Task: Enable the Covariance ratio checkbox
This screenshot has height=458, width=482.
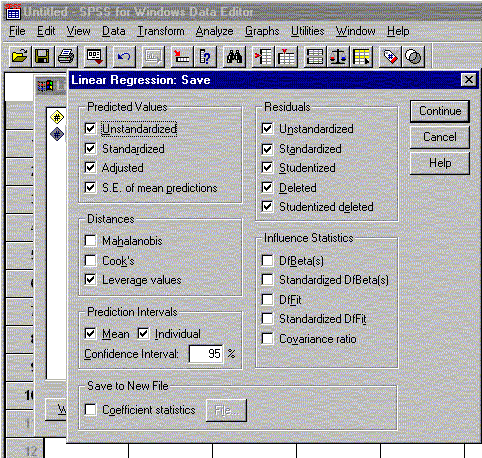Action: pos(267,339)
